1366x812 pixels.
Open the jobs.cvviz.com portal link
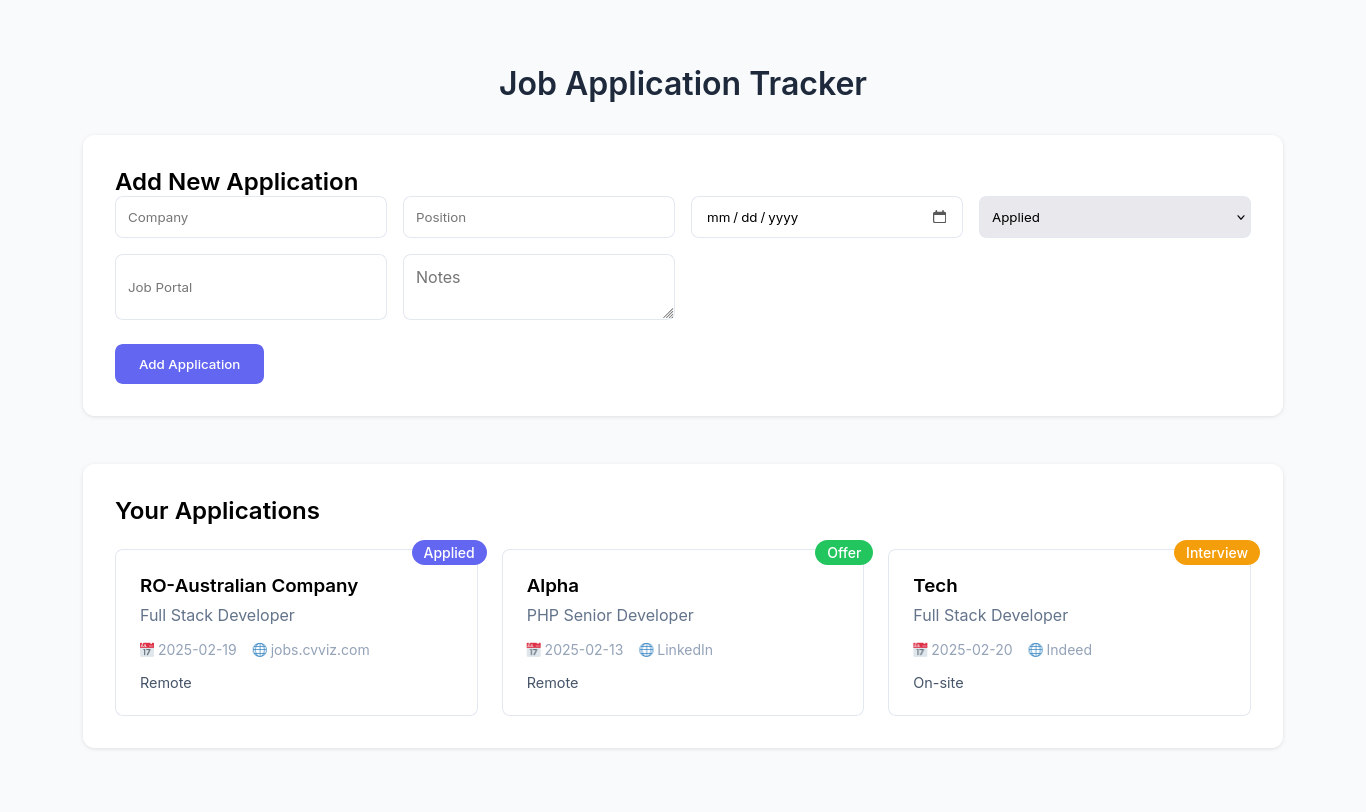pyautogui.click(x=320, y=649)
